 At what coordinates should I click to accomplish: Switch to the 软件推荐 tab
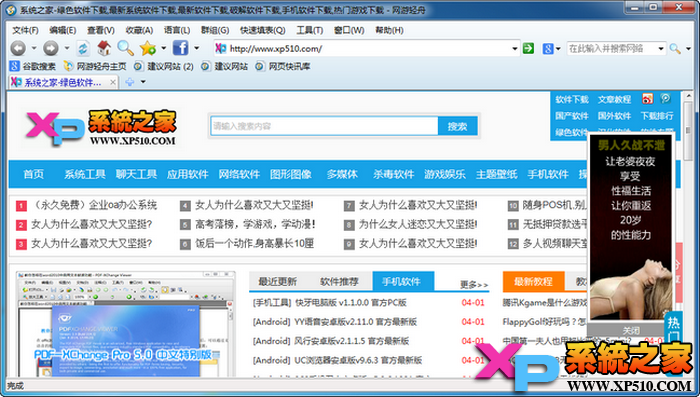(x=339, y=281)
